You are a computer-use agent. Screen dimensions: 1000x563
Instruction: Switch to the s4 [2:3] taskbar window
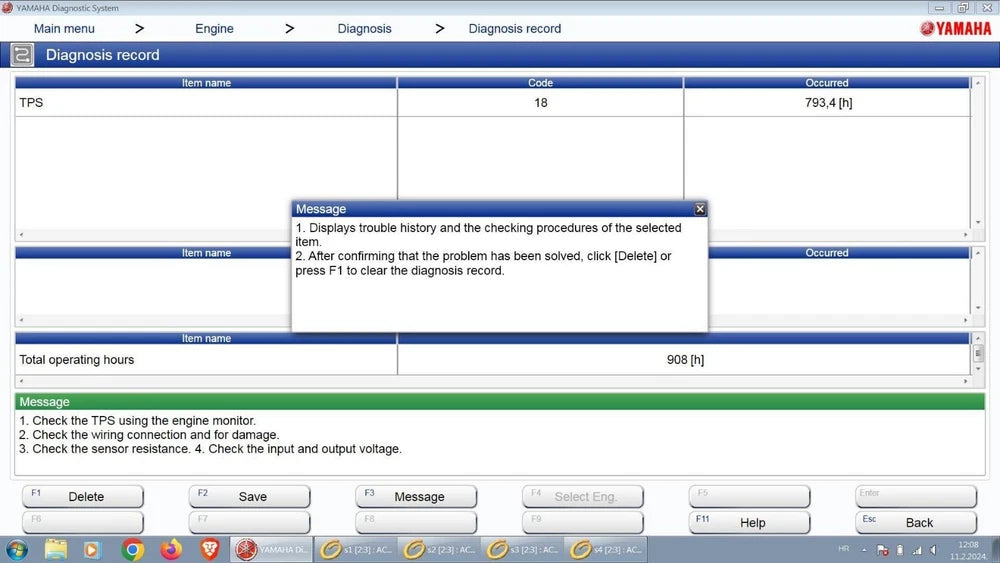tap(605, 549)
